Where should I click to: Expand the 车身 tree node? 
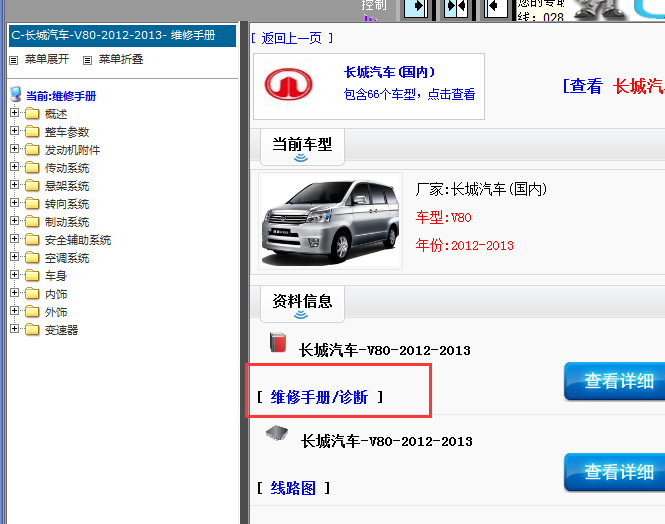pyautogui.click(x=14, y=275)
